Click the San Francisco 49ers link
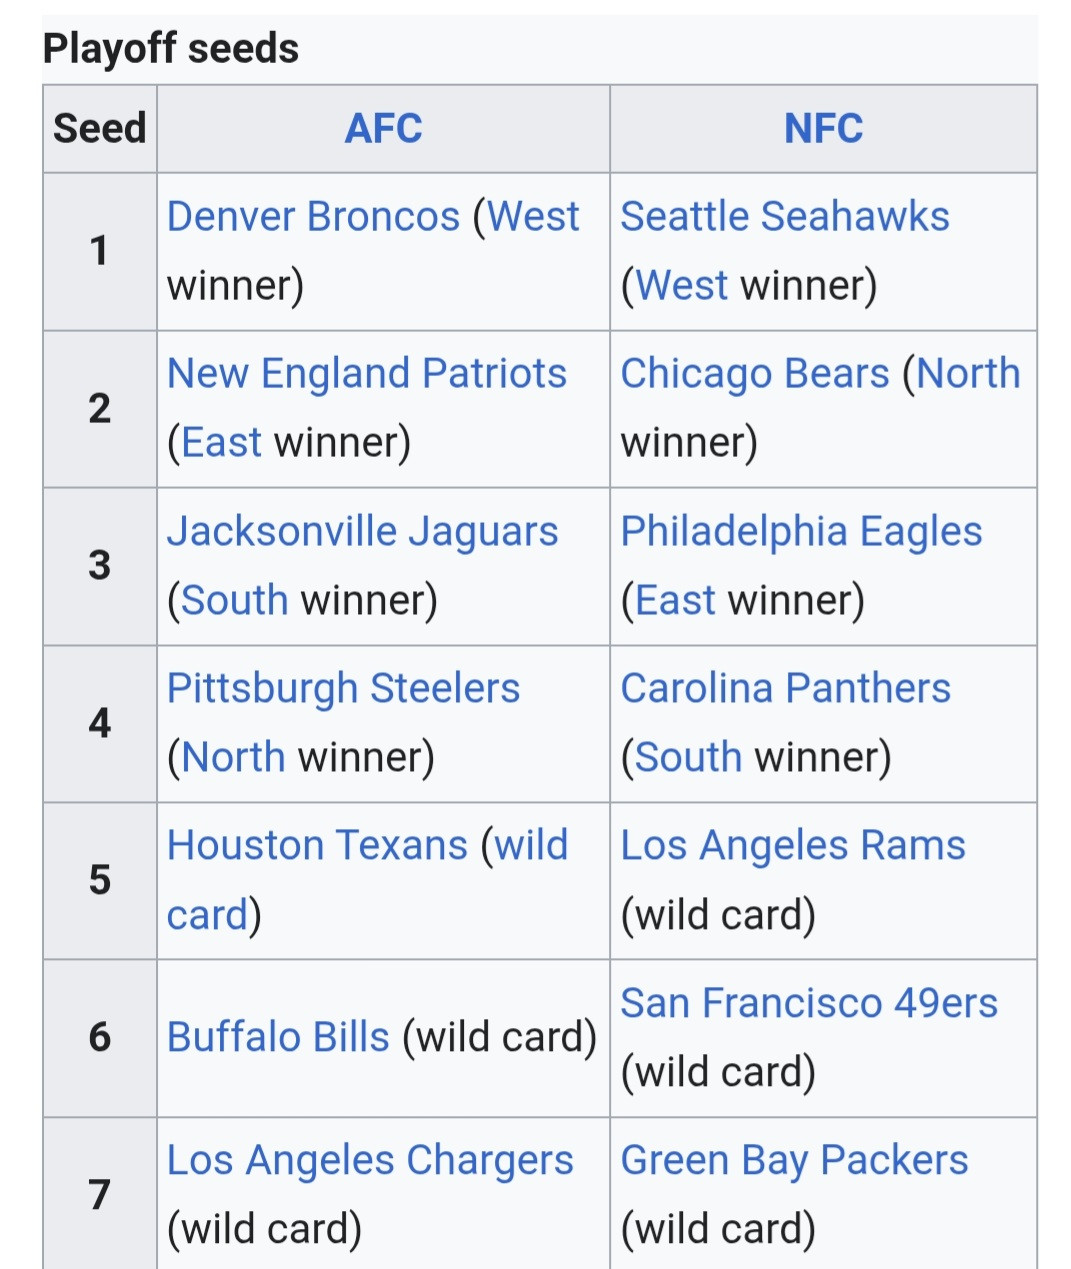The image size is (1071, 1269). [809, 1003]
